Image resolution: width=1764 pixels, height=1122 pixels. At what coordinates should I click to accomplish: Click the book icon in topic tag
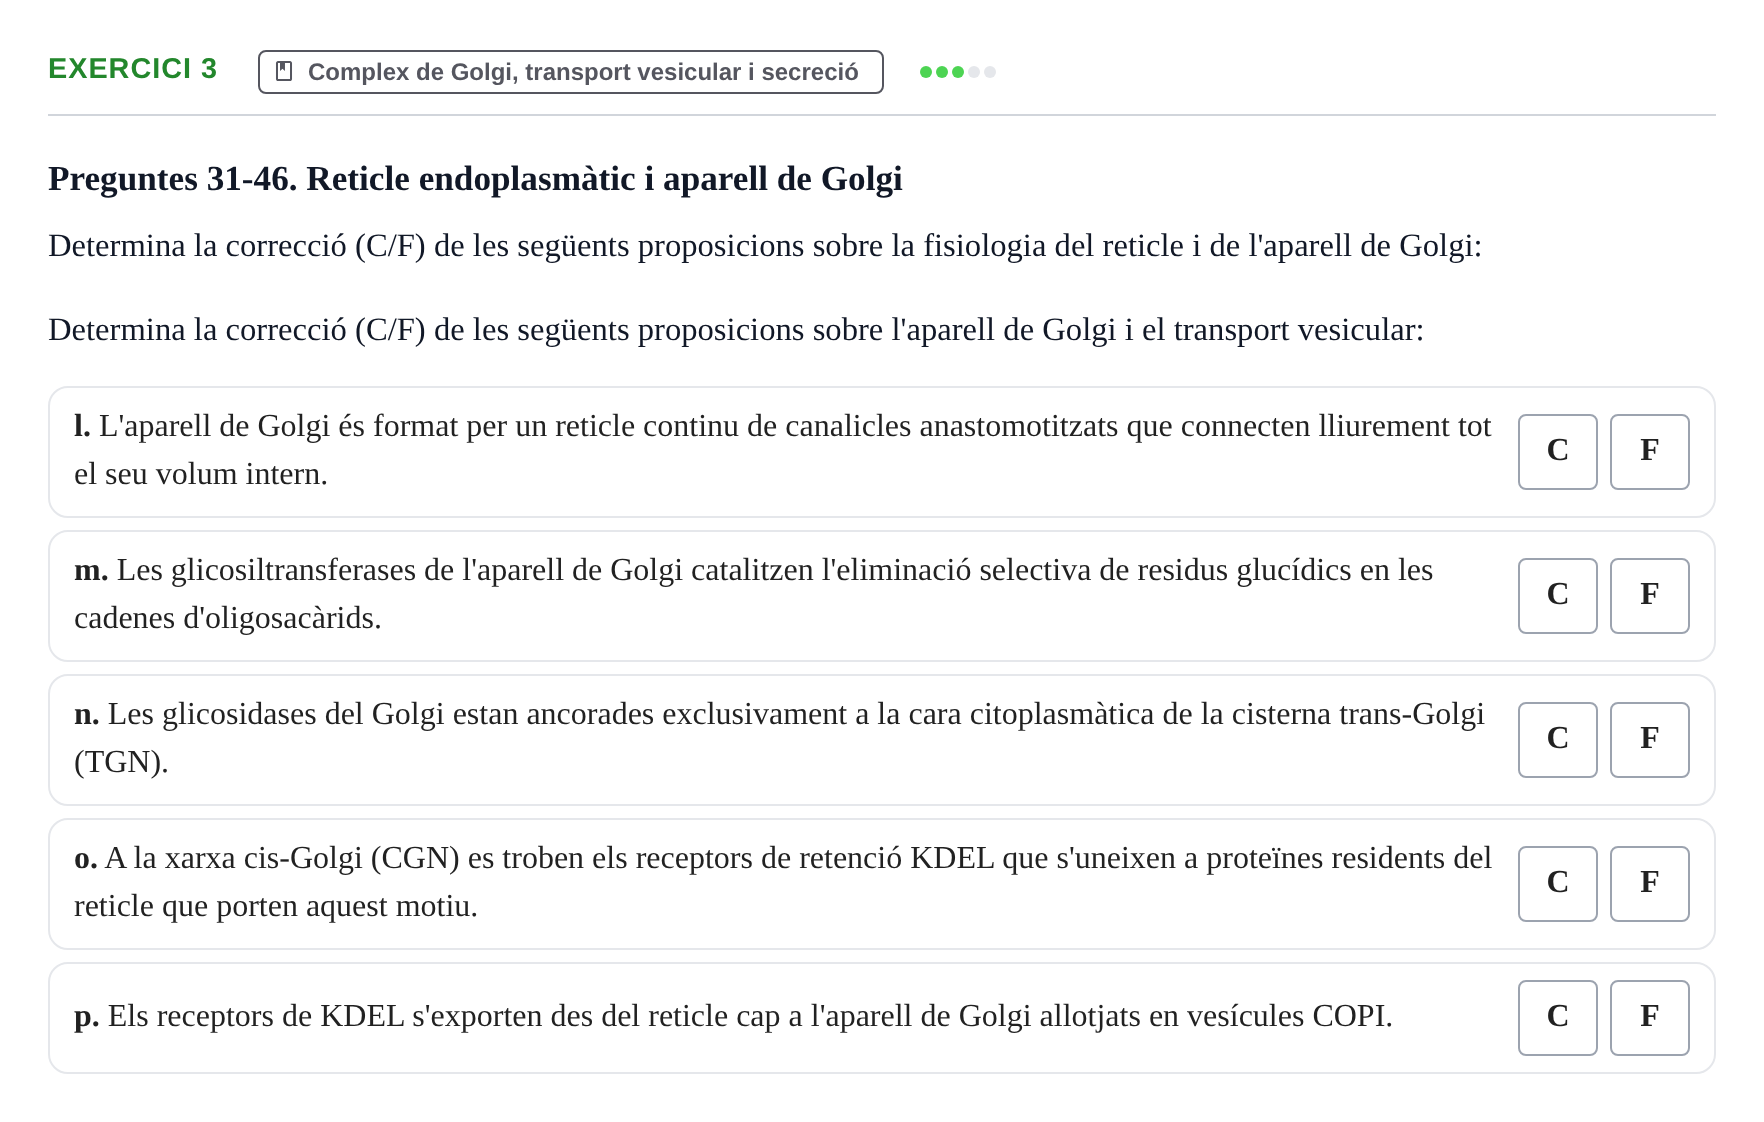tap(284, 72)
